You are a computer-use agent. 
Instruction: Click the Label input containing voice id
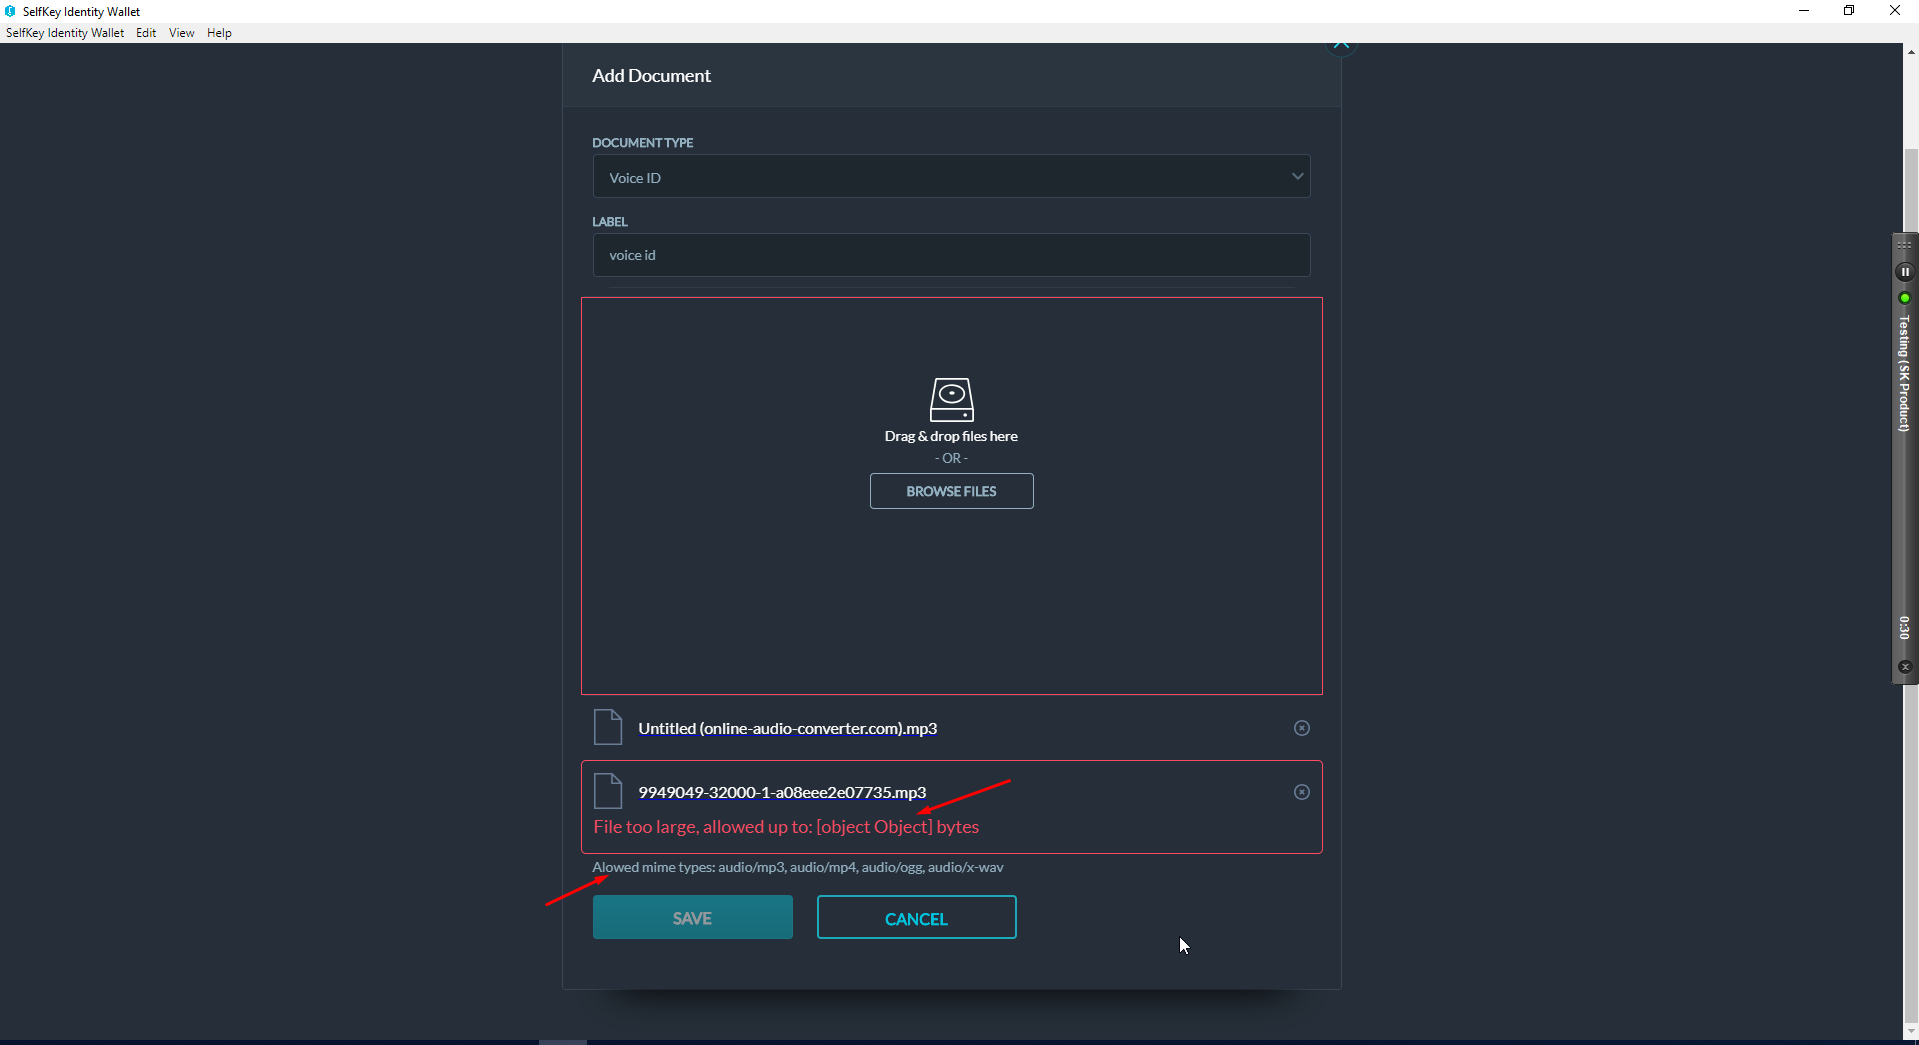click(x=951, y=255)
